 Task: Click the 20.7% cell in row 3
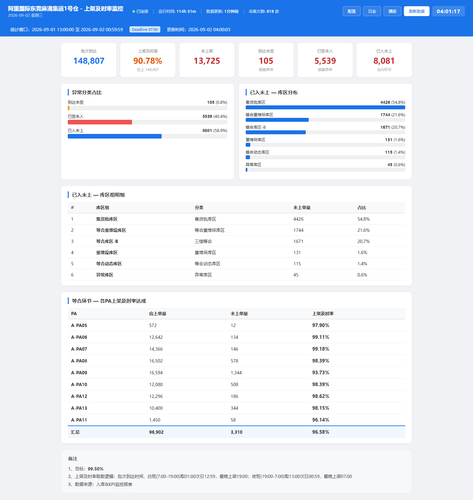tap(363, 241)
